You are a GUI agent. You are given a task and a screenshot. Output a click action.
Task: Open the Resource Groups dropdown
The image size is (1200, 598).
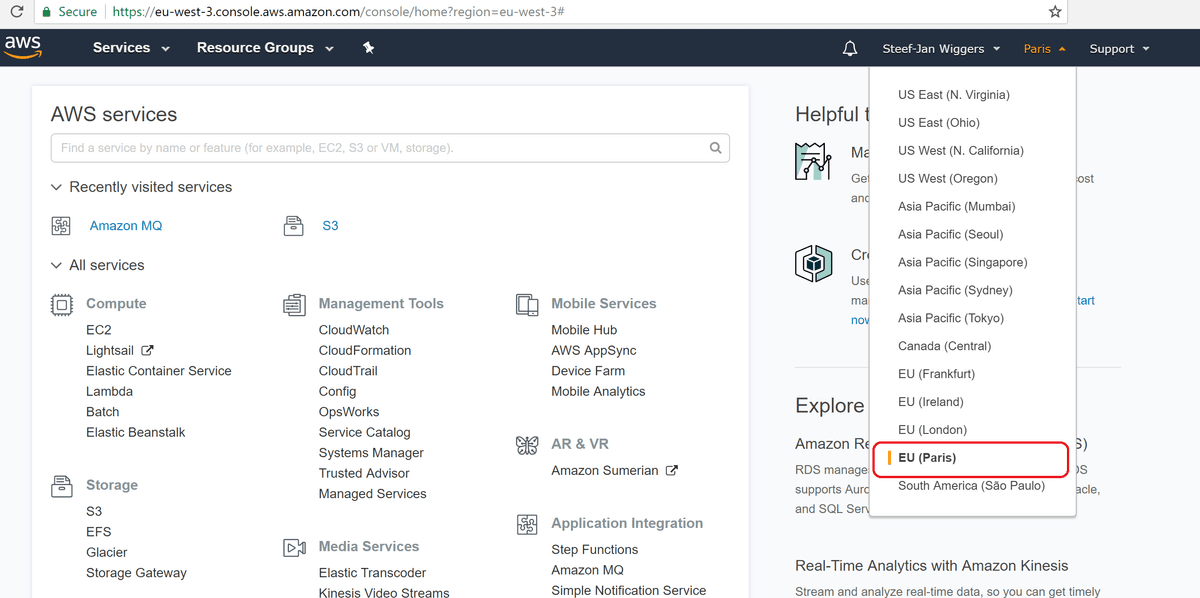(x=265, y=48)
